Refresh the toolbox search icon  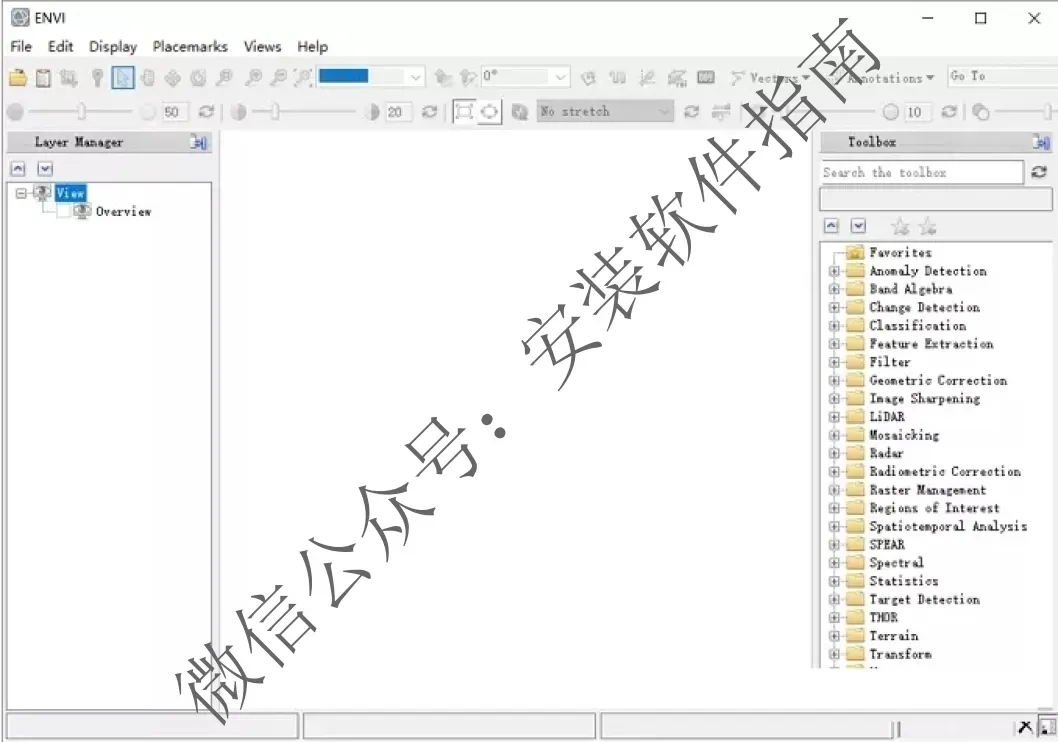(1039, 173)
